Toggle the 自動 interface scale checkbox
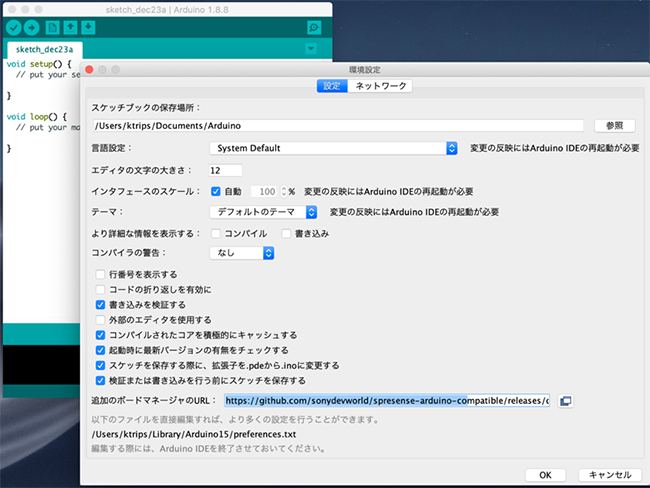This screenshot has height=488, width=650. (216, 192)
